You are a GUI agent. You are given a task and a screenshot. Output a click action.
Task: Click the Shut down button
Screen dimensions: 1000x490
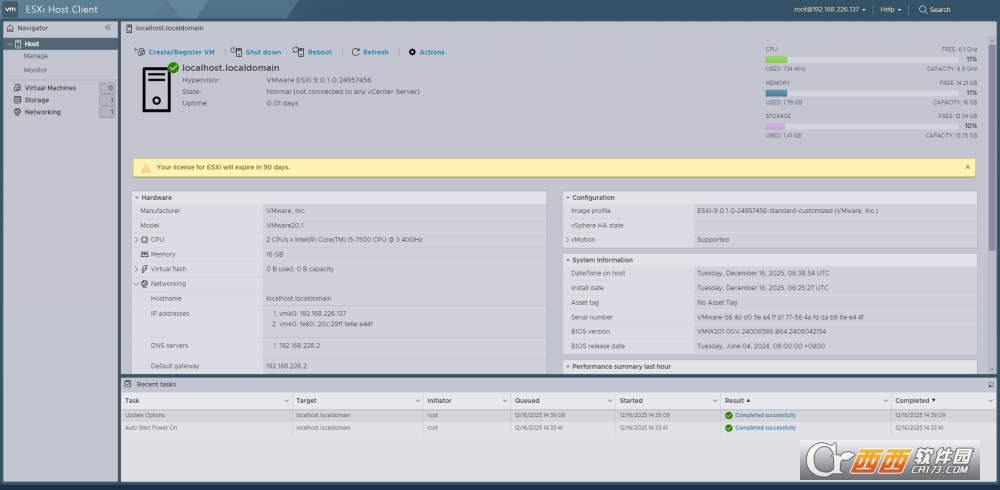tap(256, 52)
